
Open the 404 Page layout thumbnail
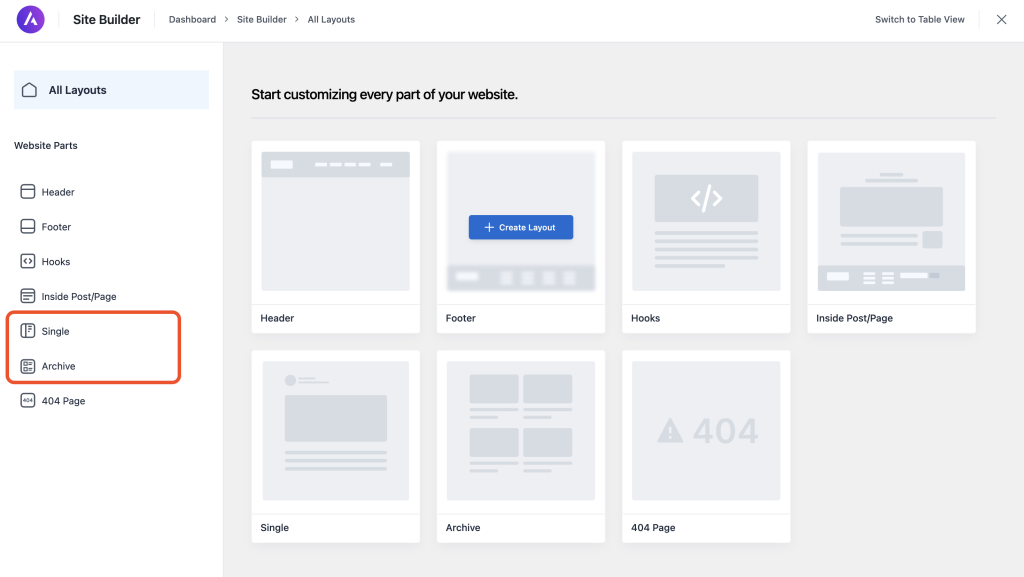point(706,431)
